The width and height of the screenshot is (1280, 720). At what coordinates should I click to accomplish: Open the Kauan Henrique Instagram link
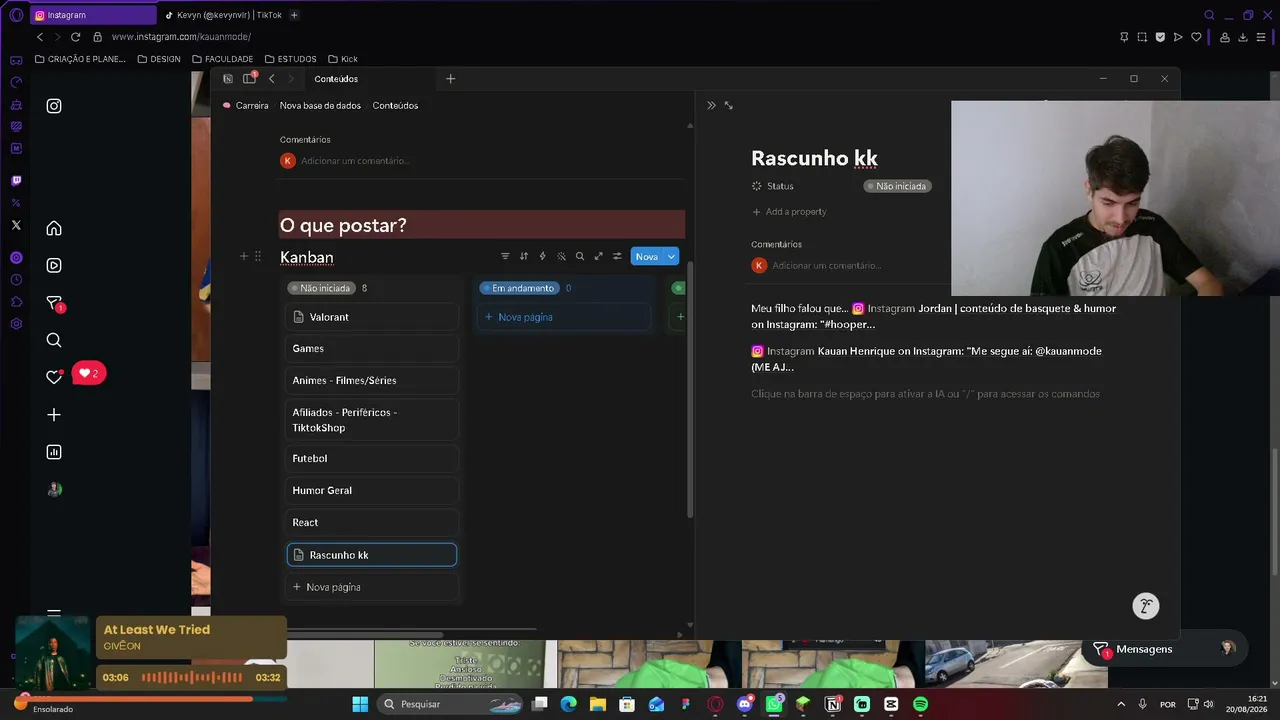[x=926, y=359]
